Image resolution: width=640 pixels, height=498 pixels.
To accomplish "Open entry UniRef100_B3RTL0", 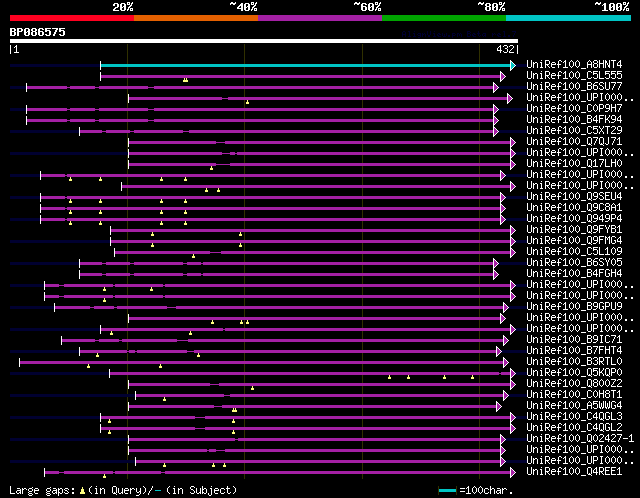I will click(574, 362).
